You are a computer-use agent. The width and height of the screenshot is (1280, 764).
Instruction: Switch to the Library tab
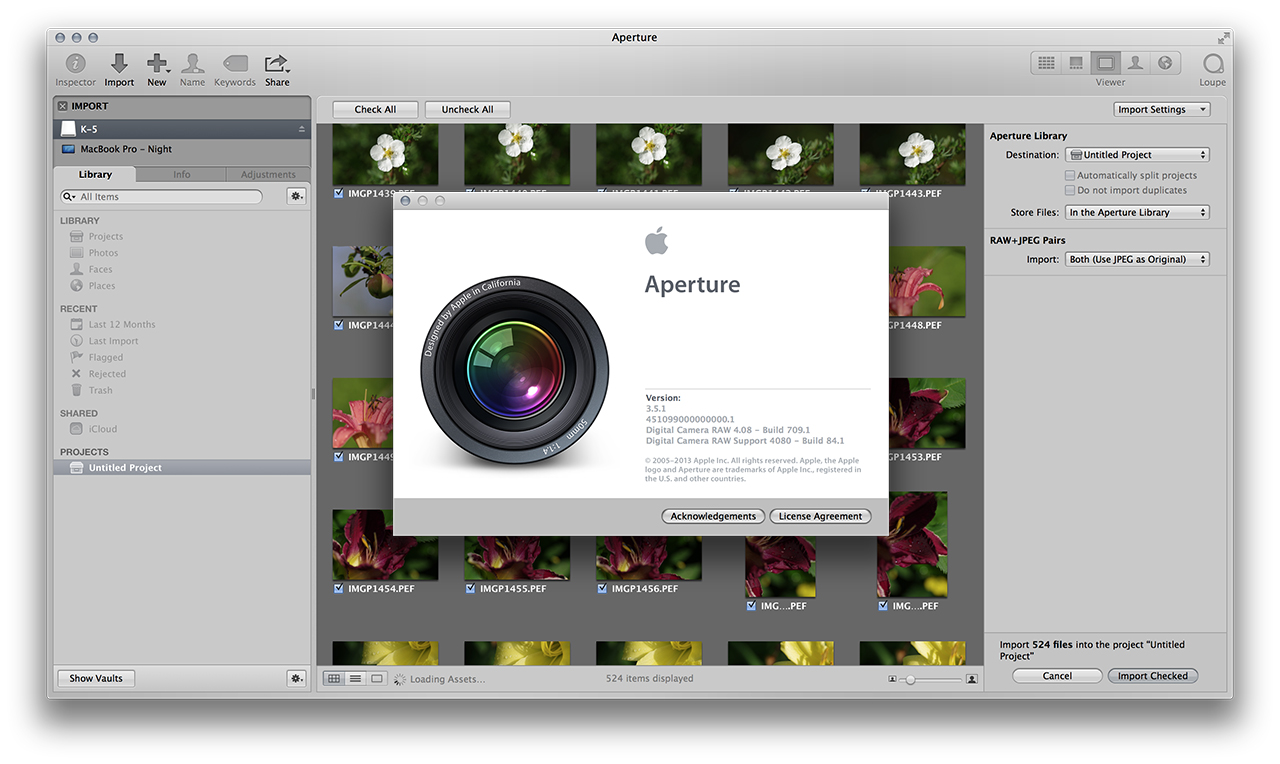[95, 174]
